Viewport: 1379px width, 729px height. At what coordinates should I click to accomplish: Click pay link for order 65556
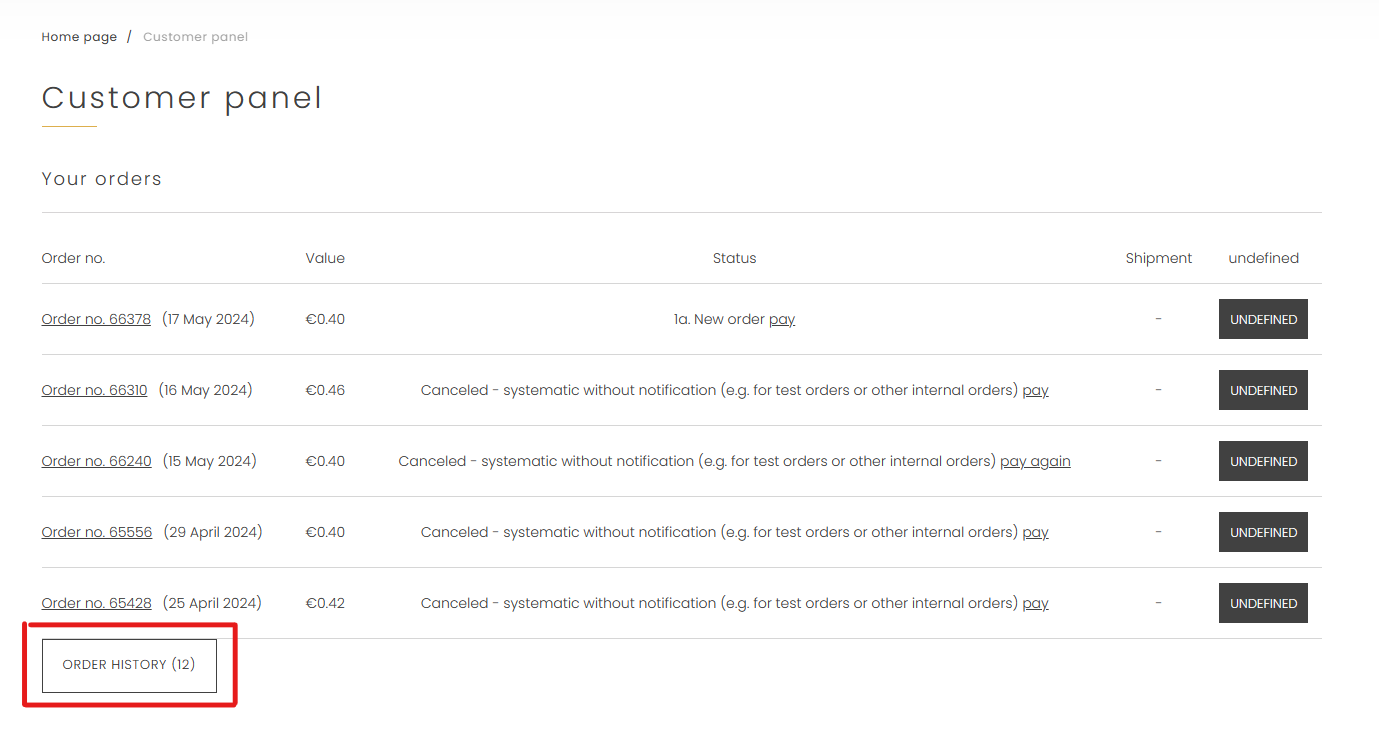tap(1035, 532)
